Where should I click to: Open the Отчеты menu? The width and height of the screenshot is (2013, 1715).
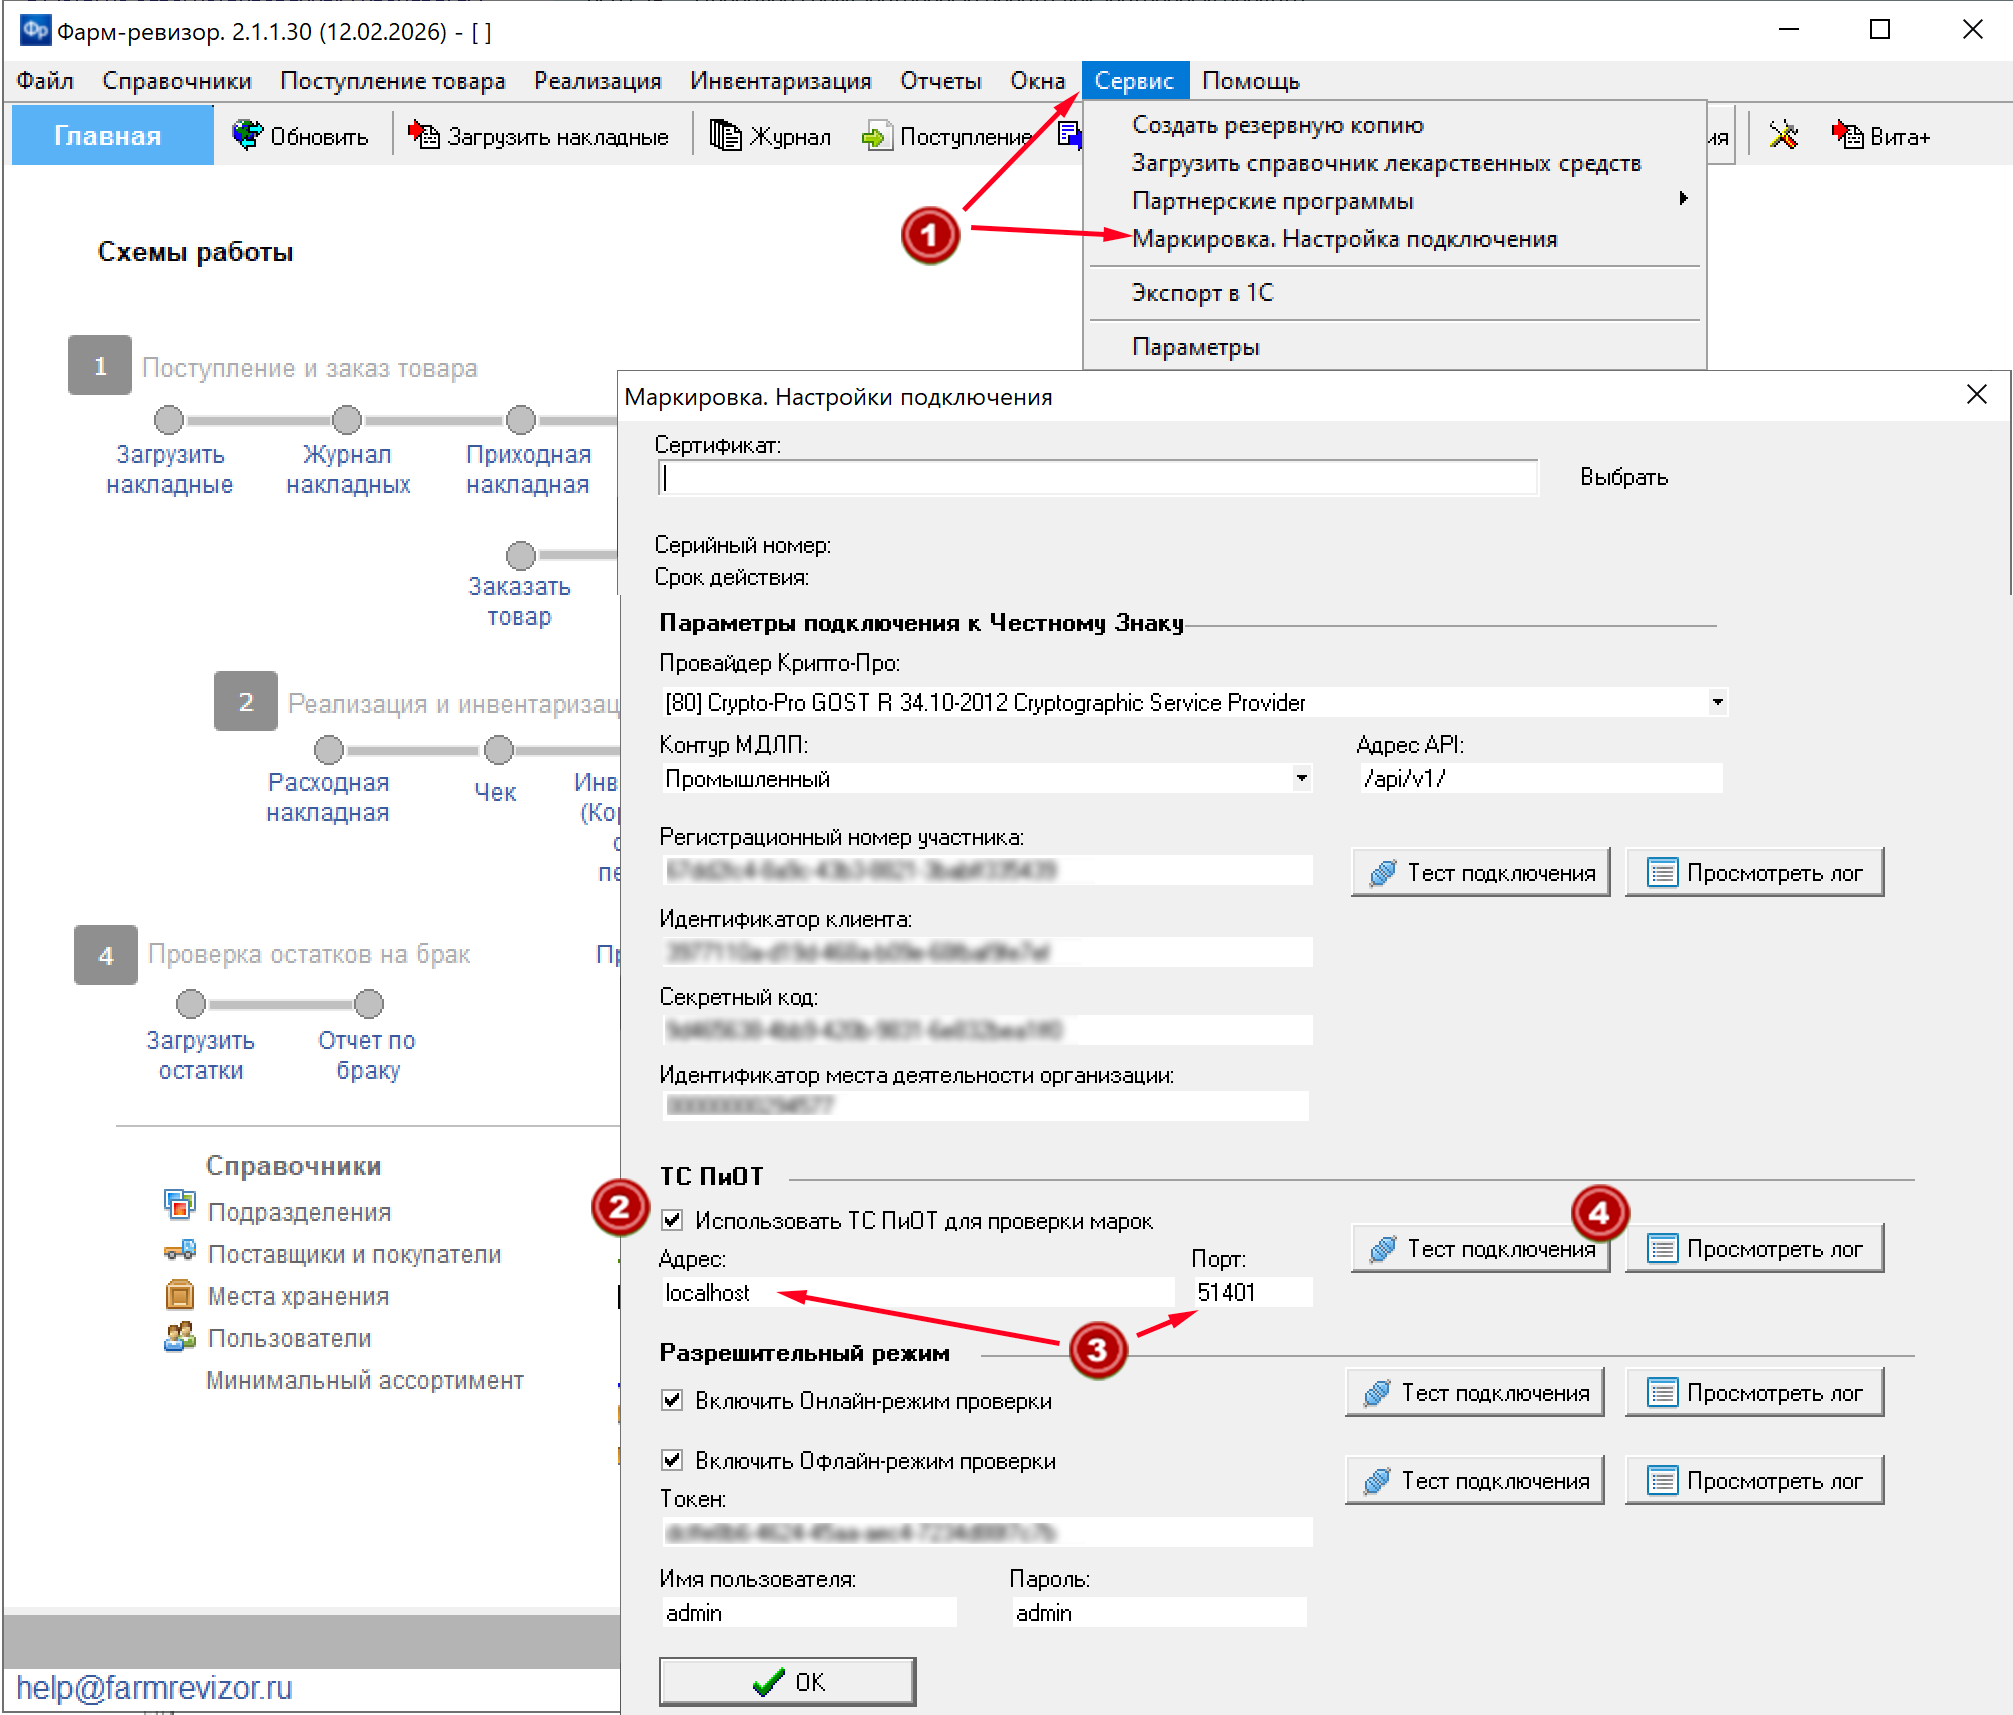click(x=940, y=81)
